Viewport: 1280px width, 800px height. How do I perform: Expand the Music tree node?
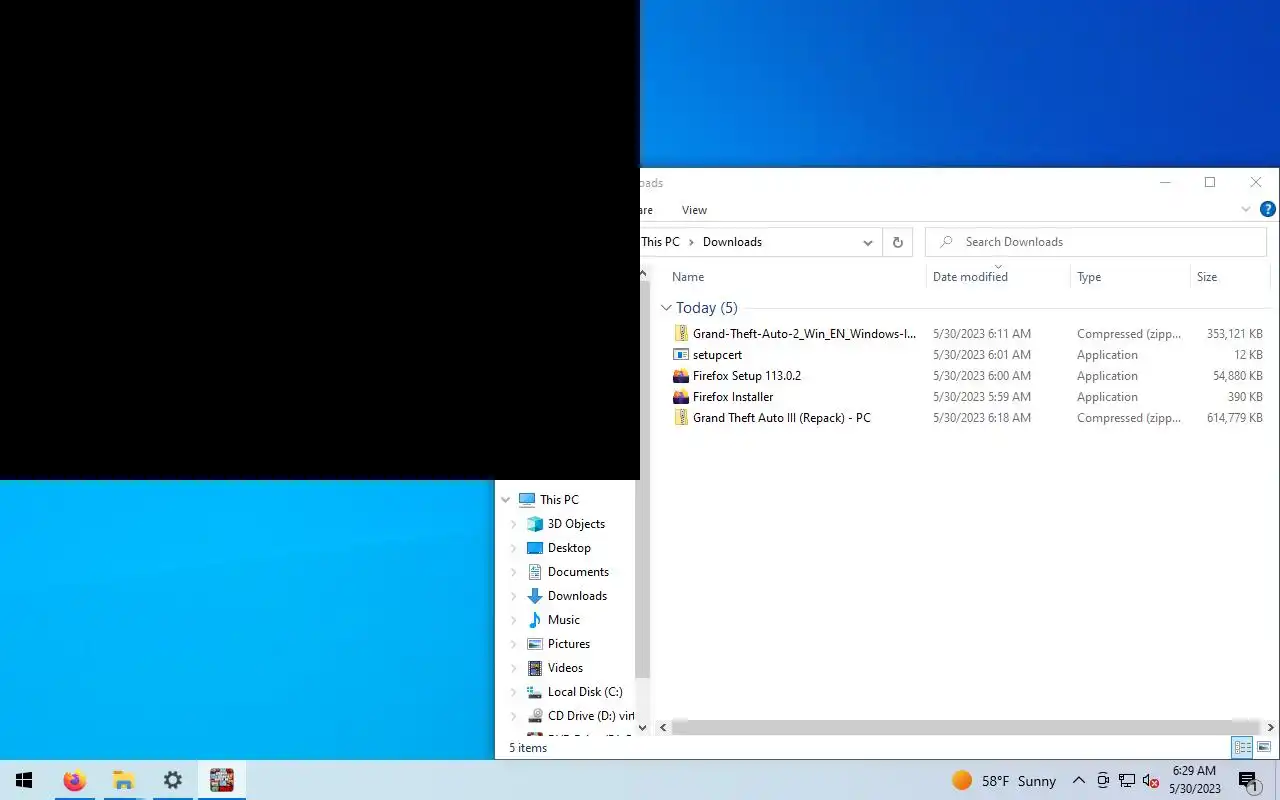[x=514, y=620]
